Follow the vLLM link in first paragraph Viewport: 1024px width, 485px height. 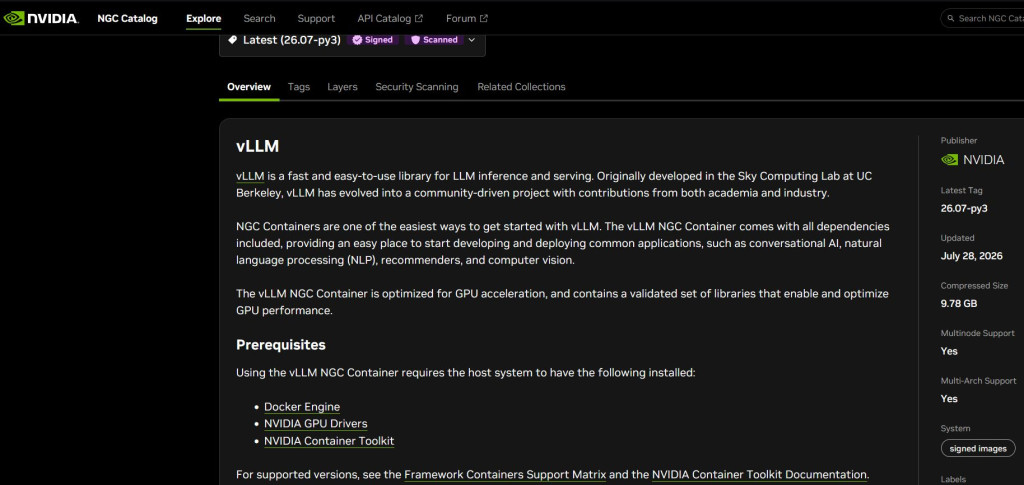(x=250, y=176)
